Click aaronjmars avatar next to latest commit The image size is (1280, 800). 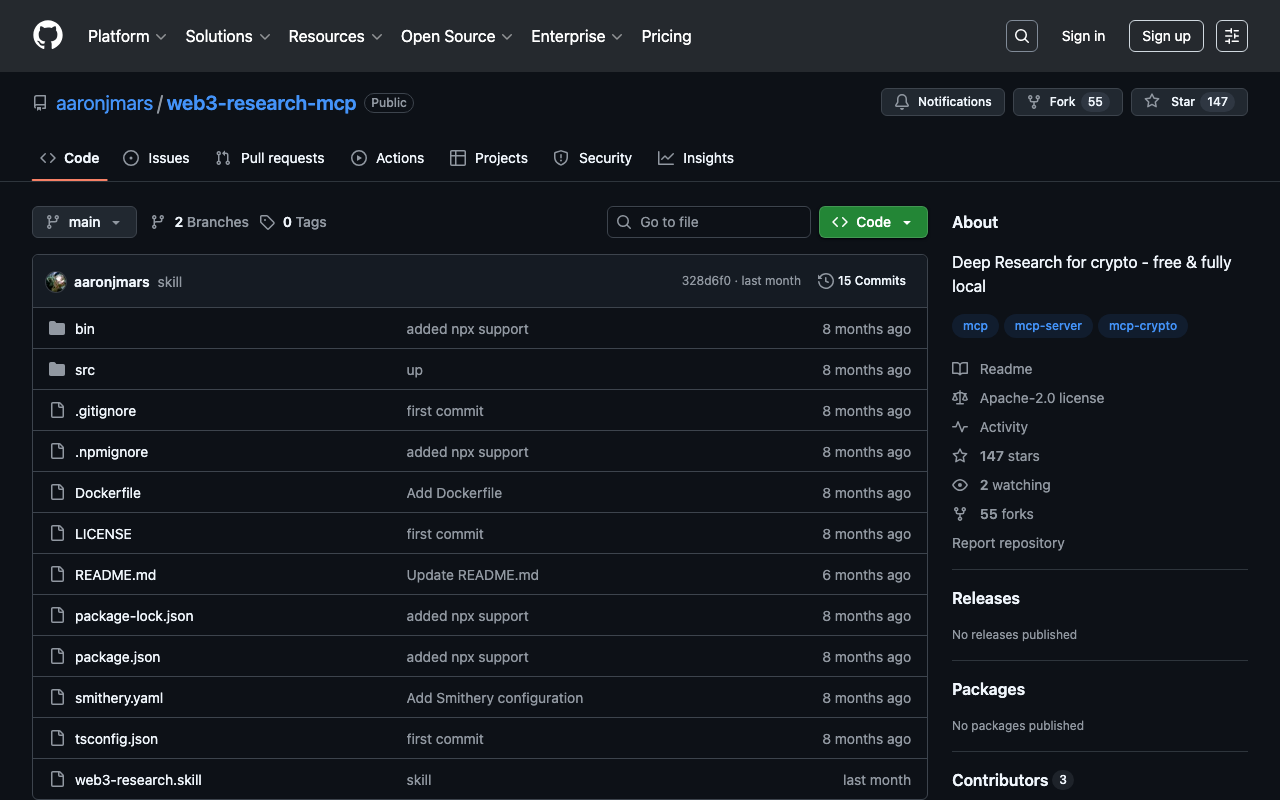tap(56, 282)
